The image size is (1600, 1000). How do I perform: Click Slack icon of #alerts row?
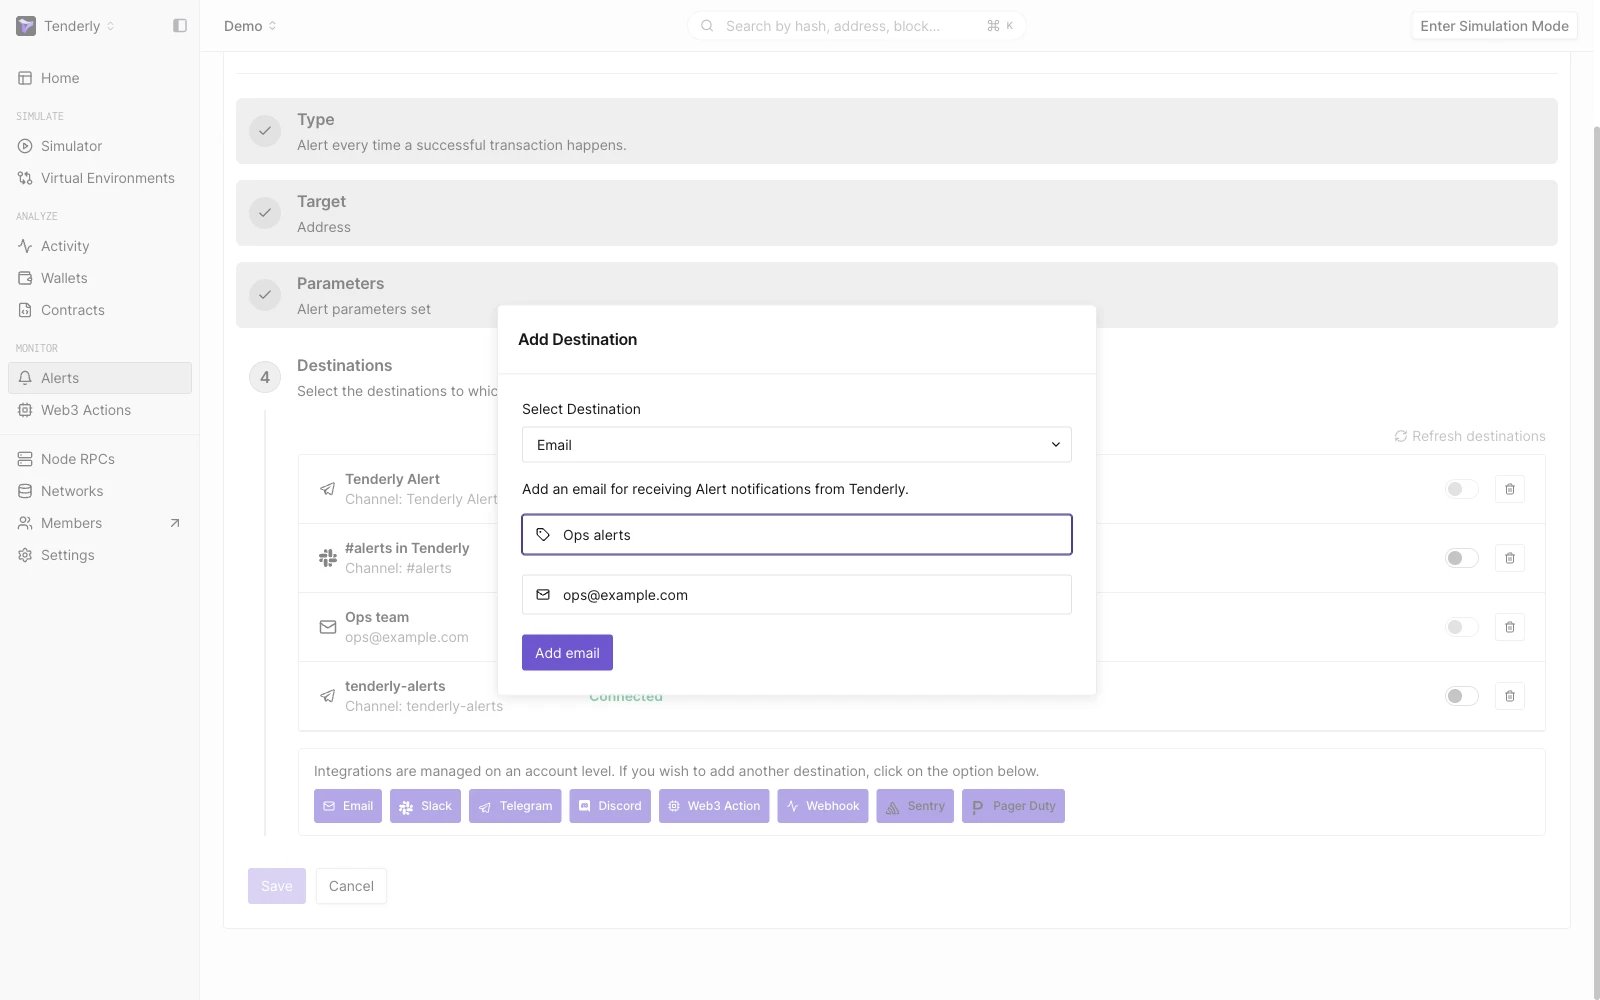(x=327, y=558)
